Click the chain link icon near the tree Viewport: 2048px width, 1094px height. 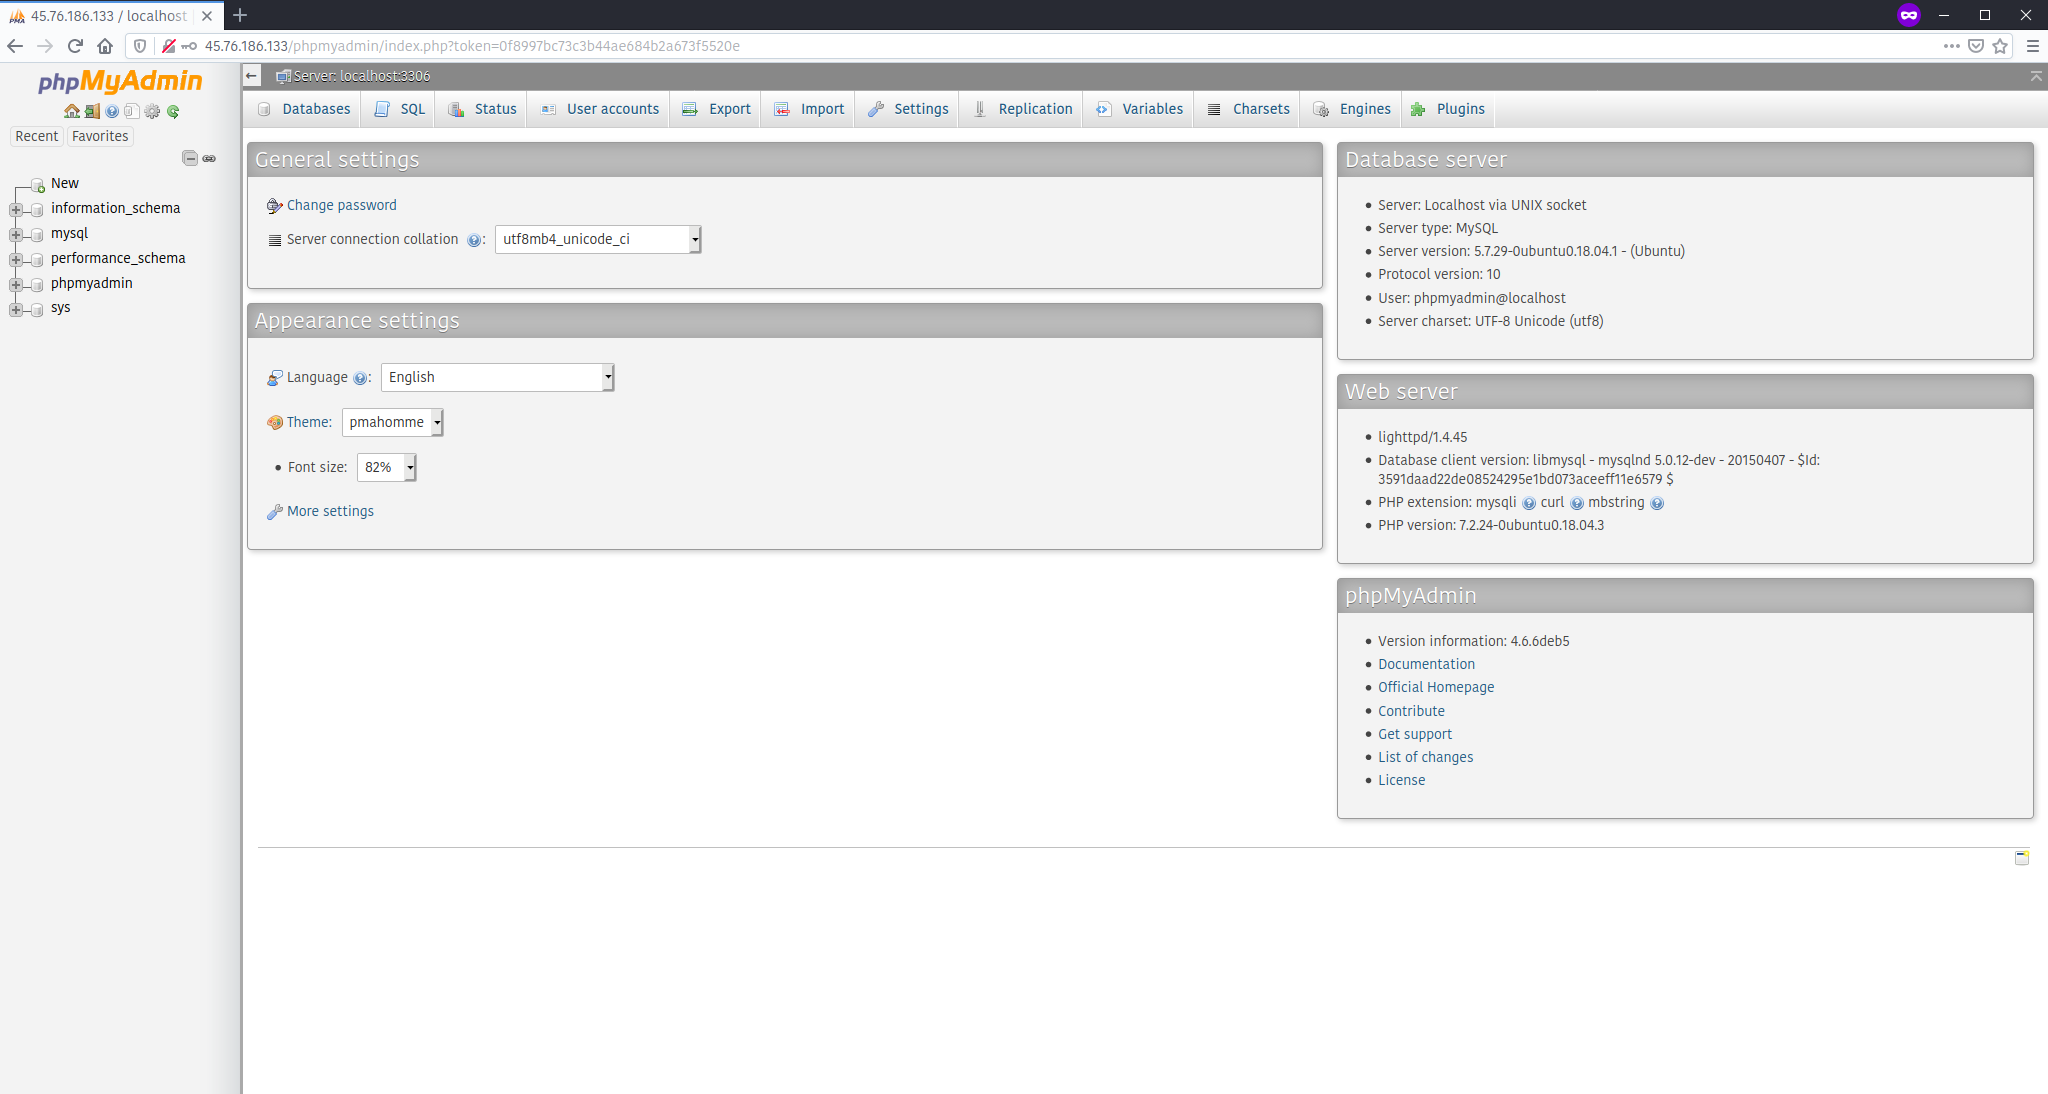click(x=209, y=158)
